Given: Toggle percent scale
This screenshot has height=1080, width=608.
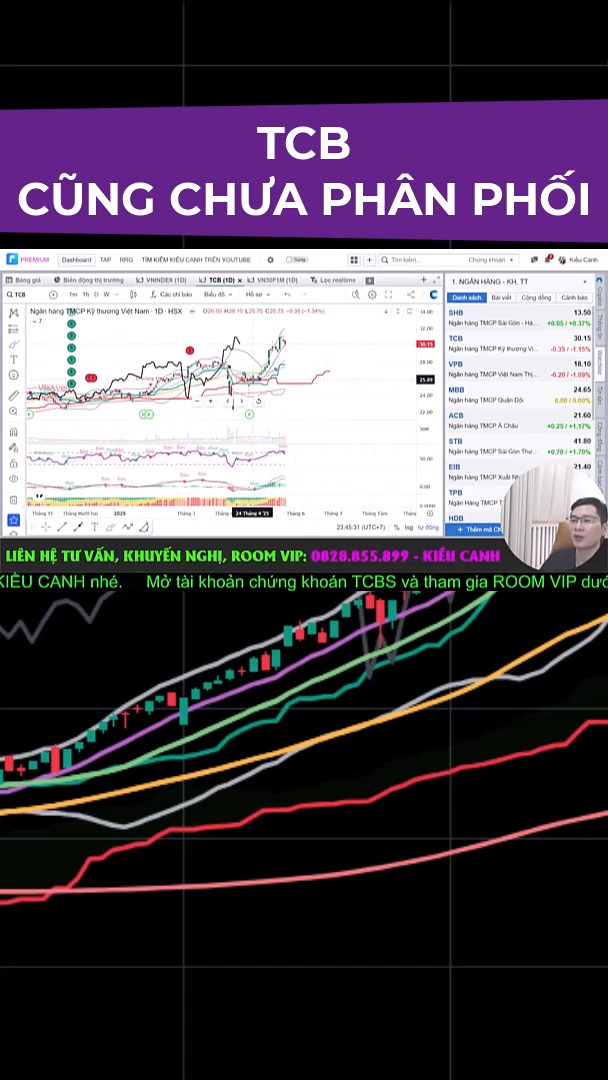Looking at the screenshot, I should click(397, 527).
